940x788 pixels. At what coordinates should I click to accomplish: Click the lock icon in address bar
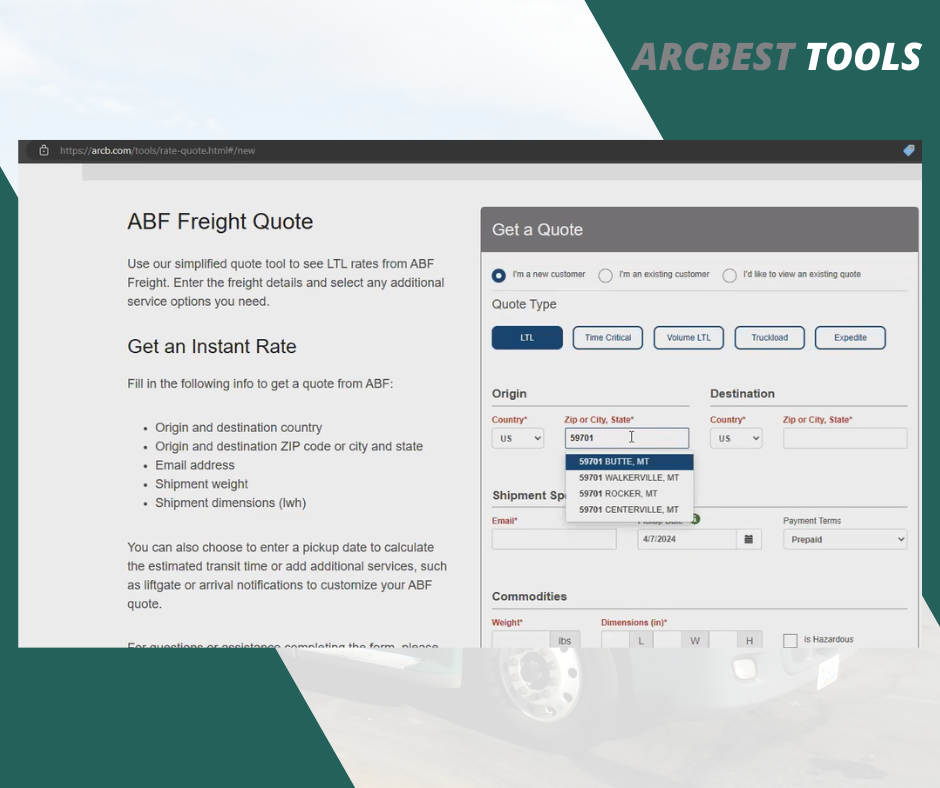44,151
